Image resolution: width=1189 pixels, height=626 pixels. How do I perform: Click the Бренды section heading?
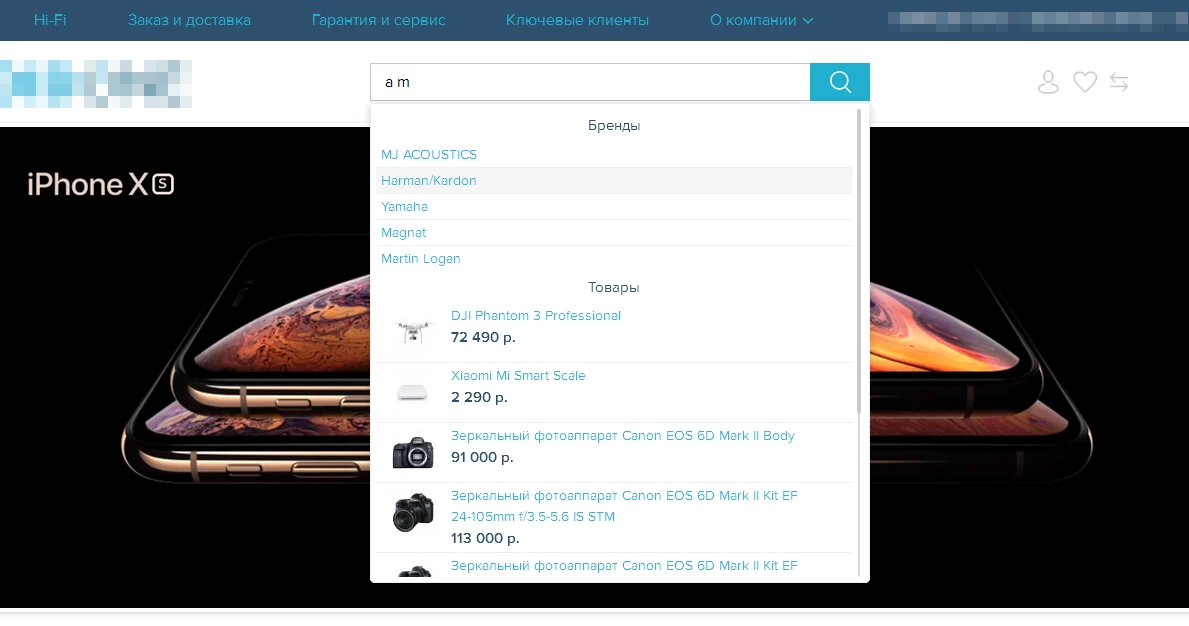click(613, 126)
